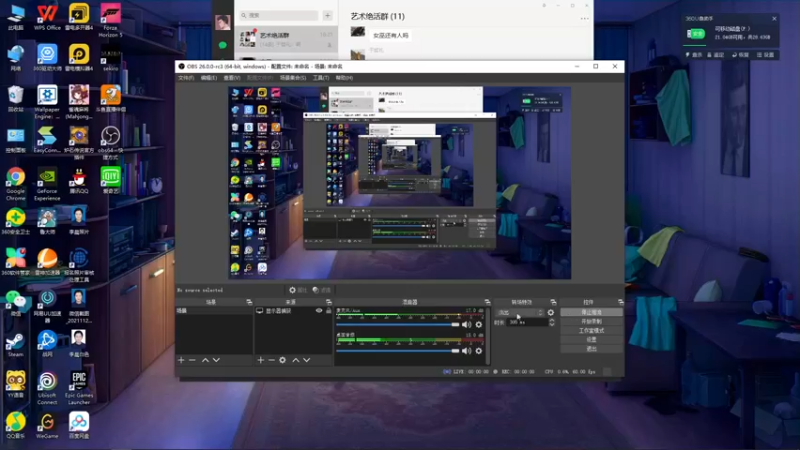The image size is (800, 450).
Task: Open WeGame desktop shortcut
Action: click(47, 426)
